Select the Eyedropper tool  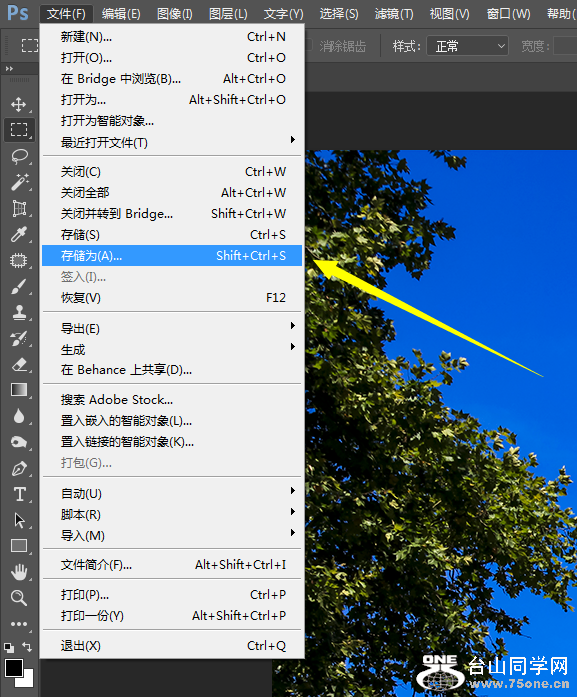pos(19,234)
